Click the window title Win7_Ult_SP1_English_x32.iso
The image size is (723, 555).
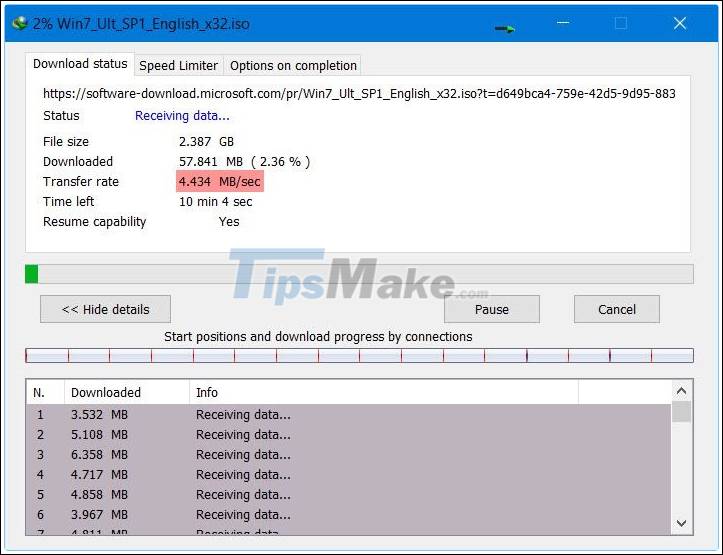point(154,24)
